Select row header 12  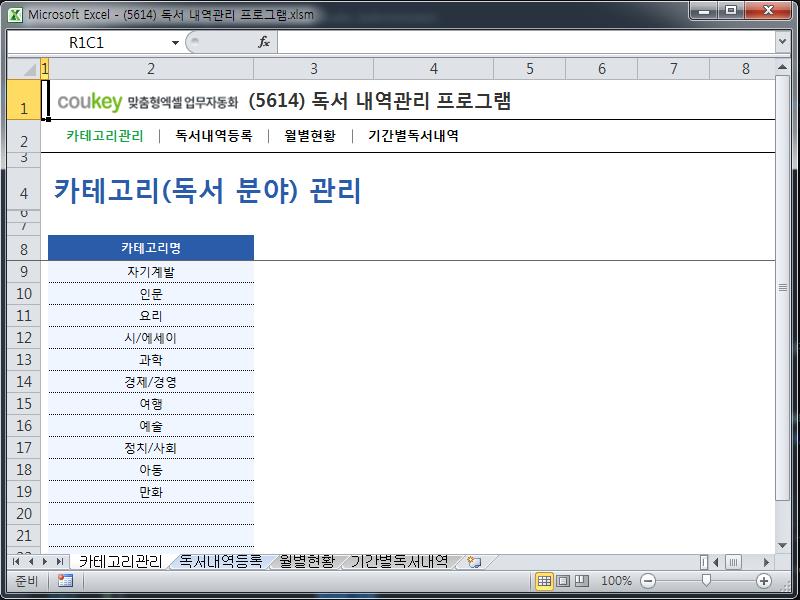pyautogui.click(x=24, y=338)
